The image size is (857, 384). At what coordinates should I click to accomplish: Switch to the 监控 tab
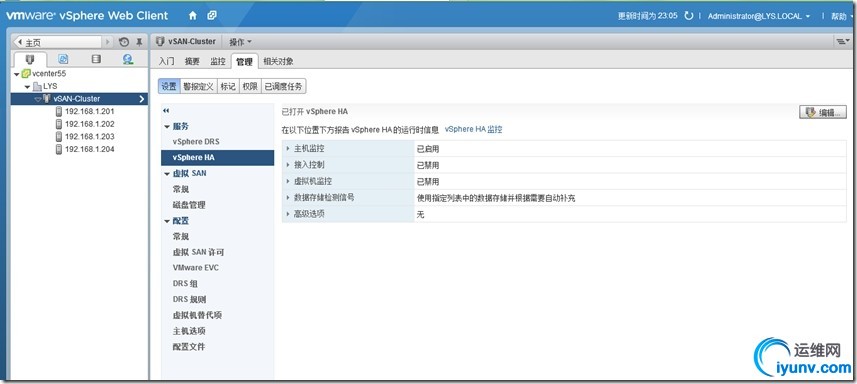(x=218, y=61)
